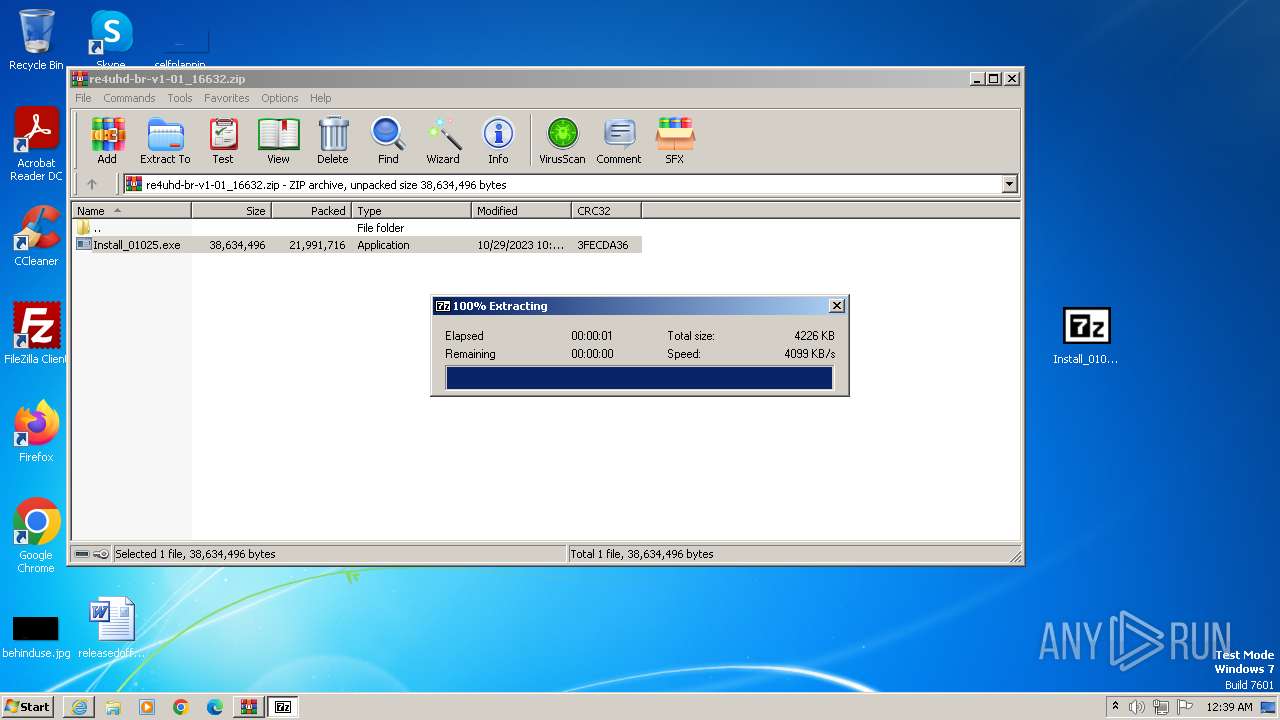Screen dimensions: 1280x720
Task: Click the drive icon in status bar
Action: [82, 554]
